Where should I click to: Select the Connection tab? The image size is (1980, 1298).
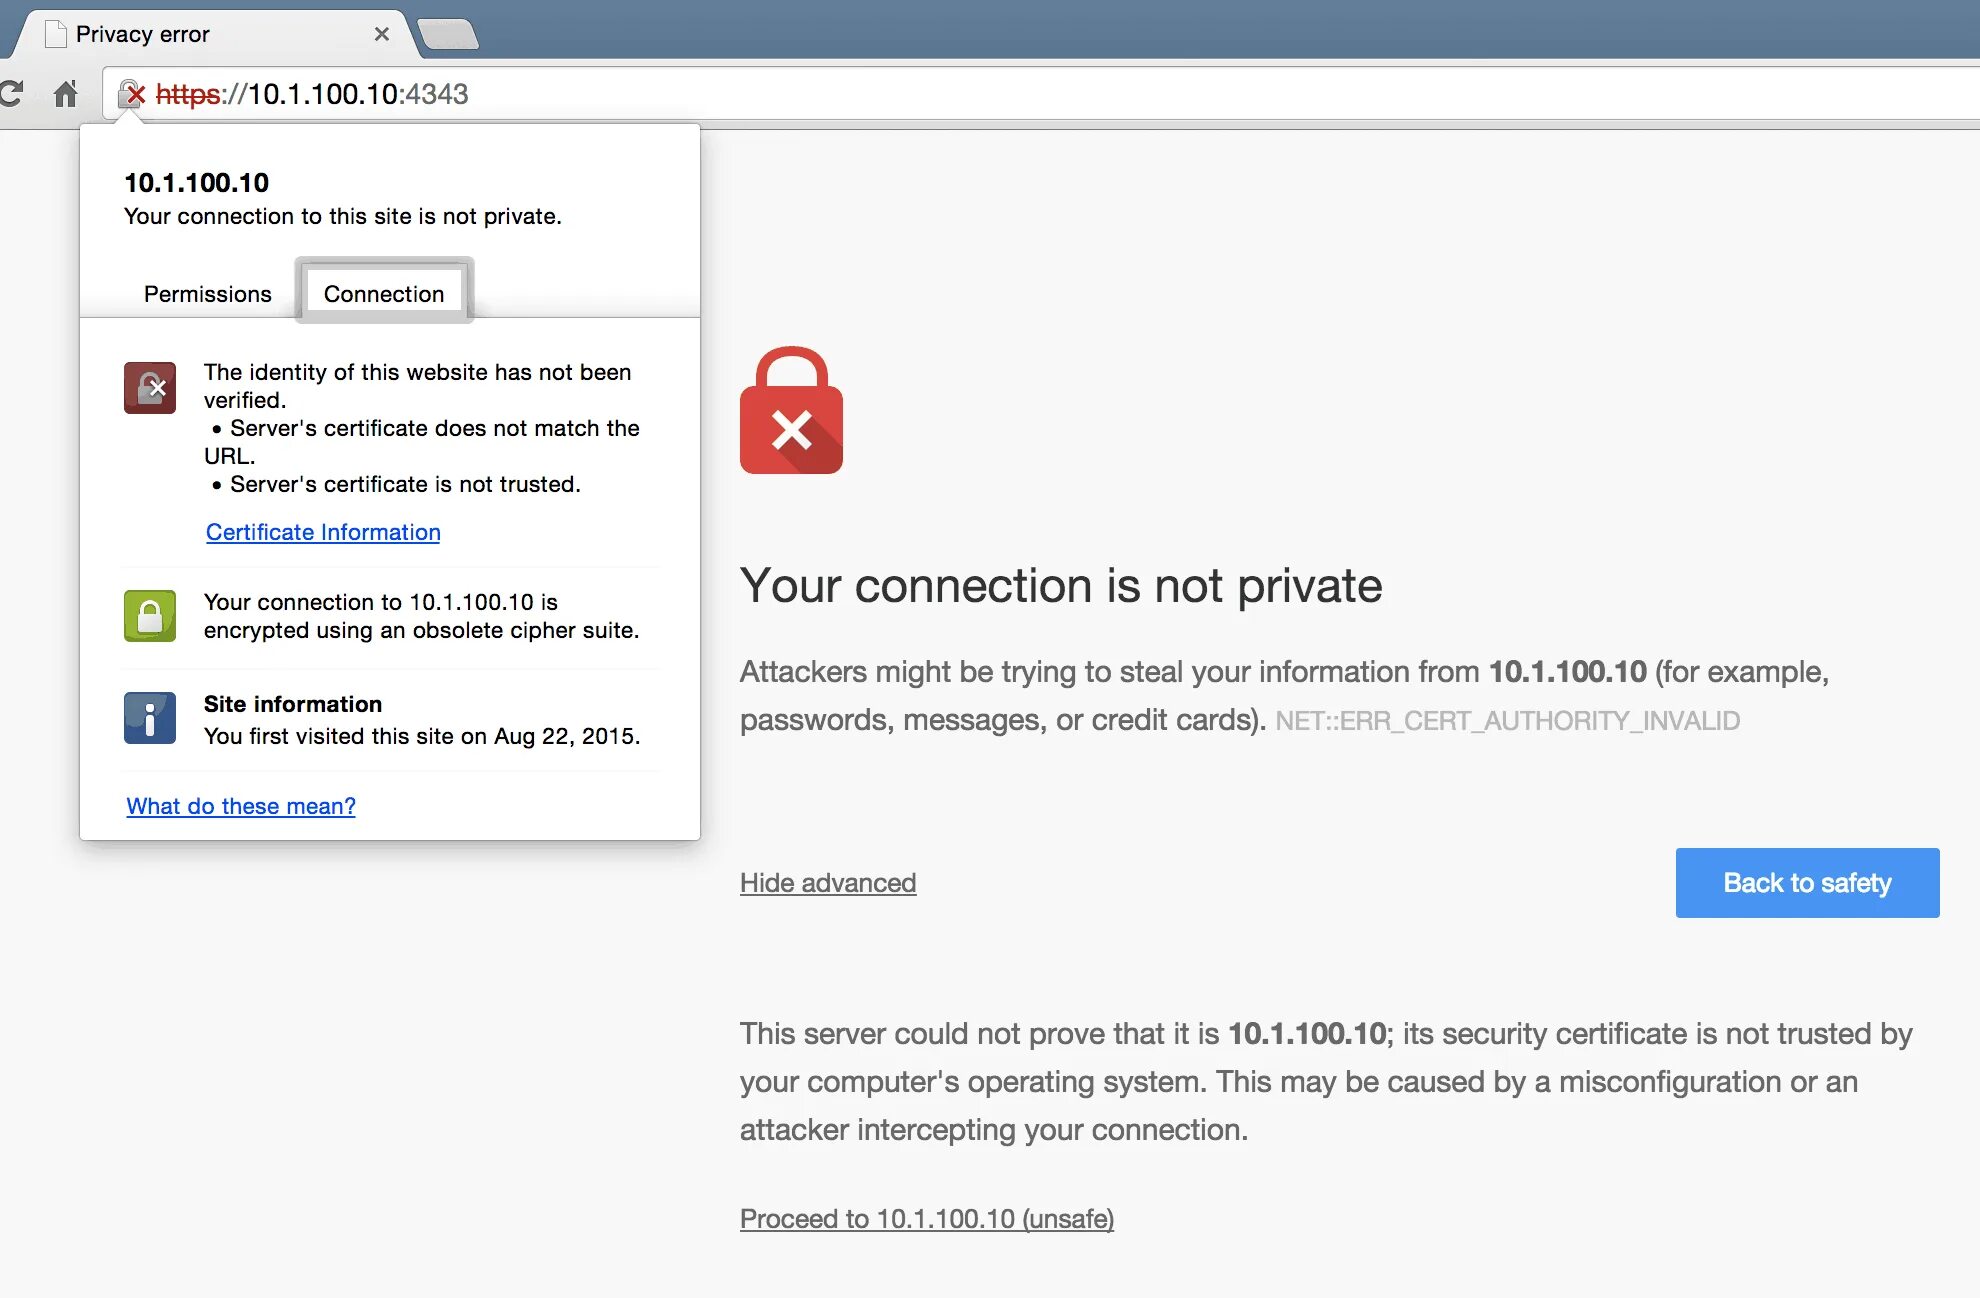[x=384, y=294]
